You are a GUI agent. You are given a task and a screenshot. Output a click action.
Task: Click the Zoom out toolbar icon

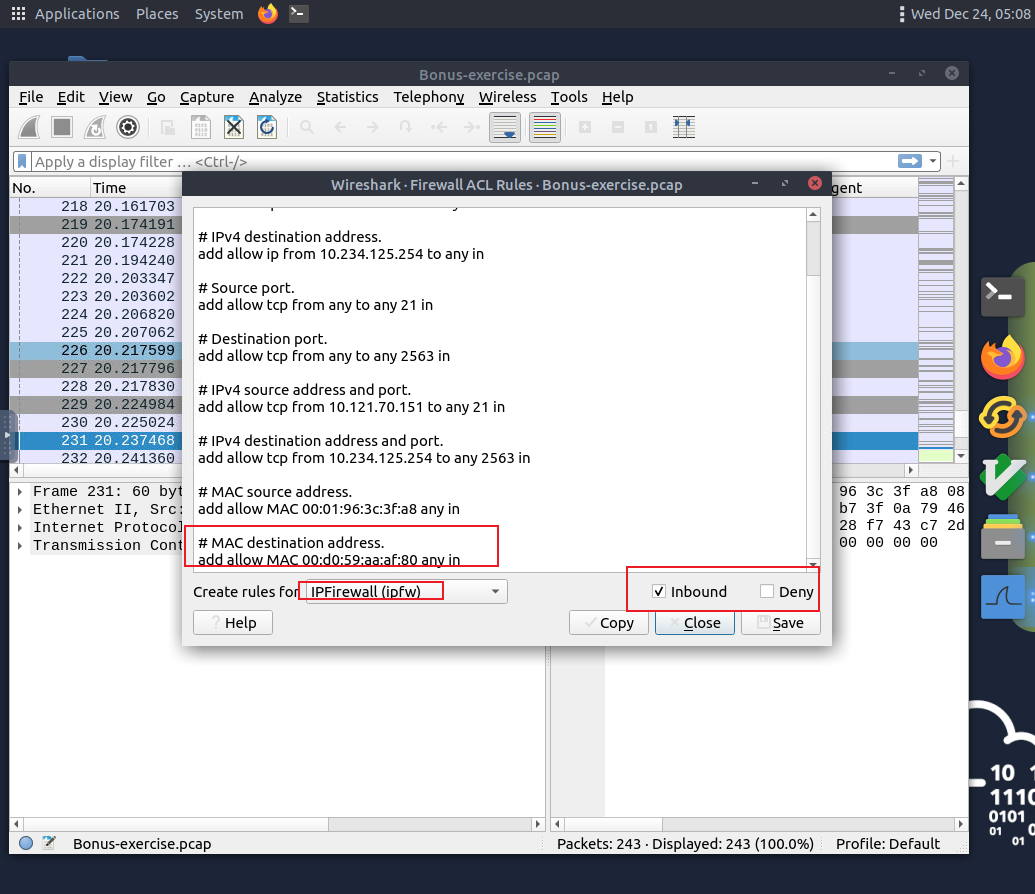coord(618,127)
